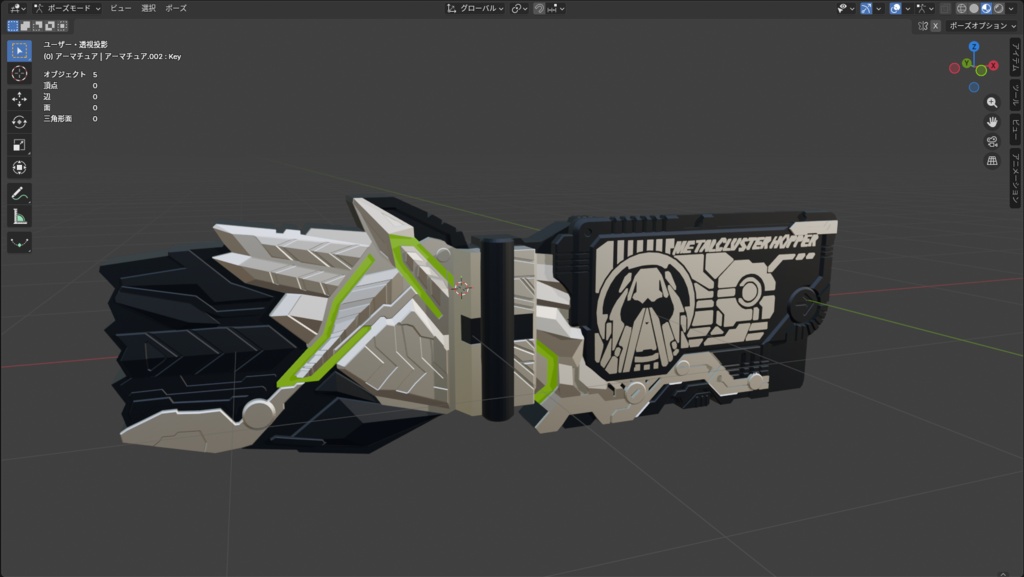Click the オブジェクト 5 statistics text

(70, 74)
